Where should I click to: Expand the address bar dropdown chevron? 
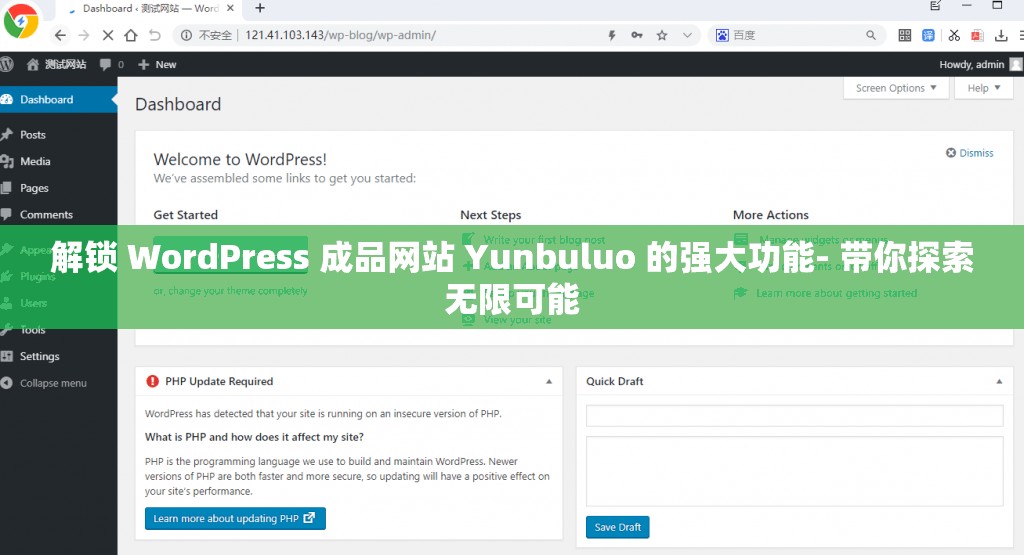pos(687,35)
